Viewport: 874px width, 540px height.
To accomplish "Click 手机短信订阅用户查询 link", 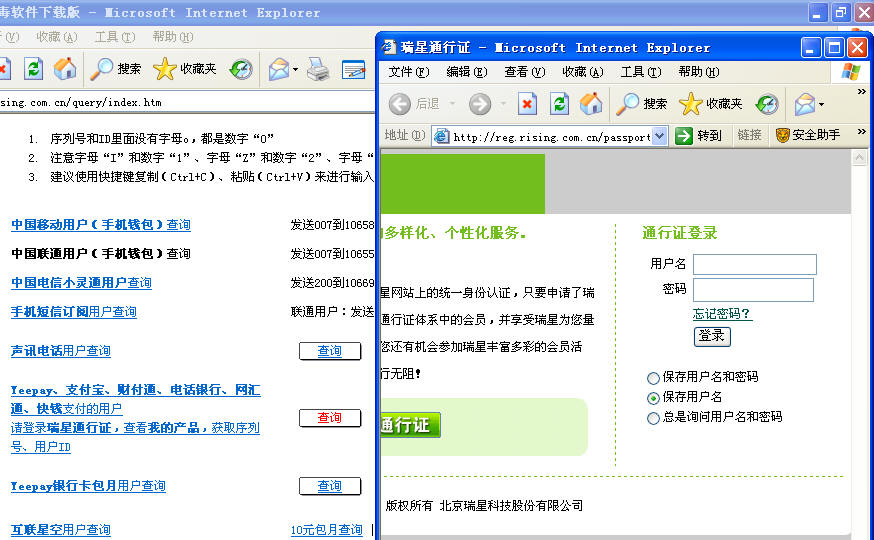I will pos(74,312).
